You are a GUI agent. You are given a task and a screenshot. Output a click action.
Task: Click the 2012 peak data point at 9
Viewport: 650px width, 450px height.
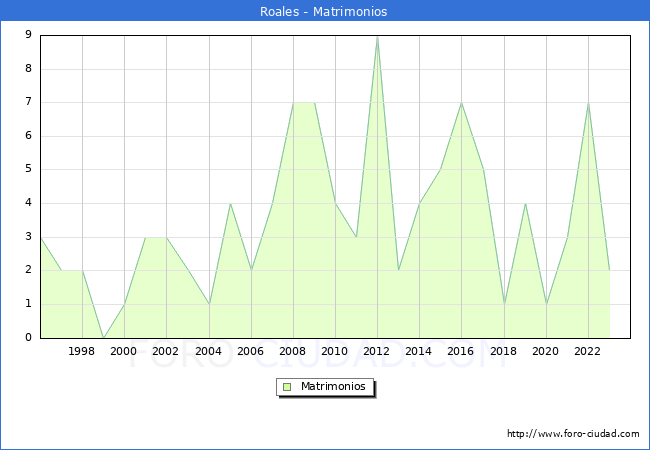[377, 36]
